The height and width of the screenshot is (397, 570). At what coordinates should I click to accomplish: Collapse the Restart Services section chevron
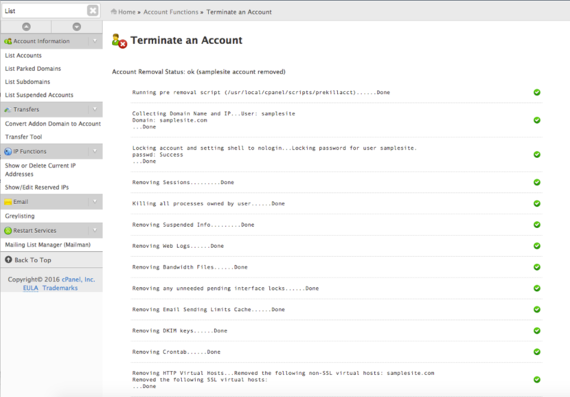[x=95, y=230]
